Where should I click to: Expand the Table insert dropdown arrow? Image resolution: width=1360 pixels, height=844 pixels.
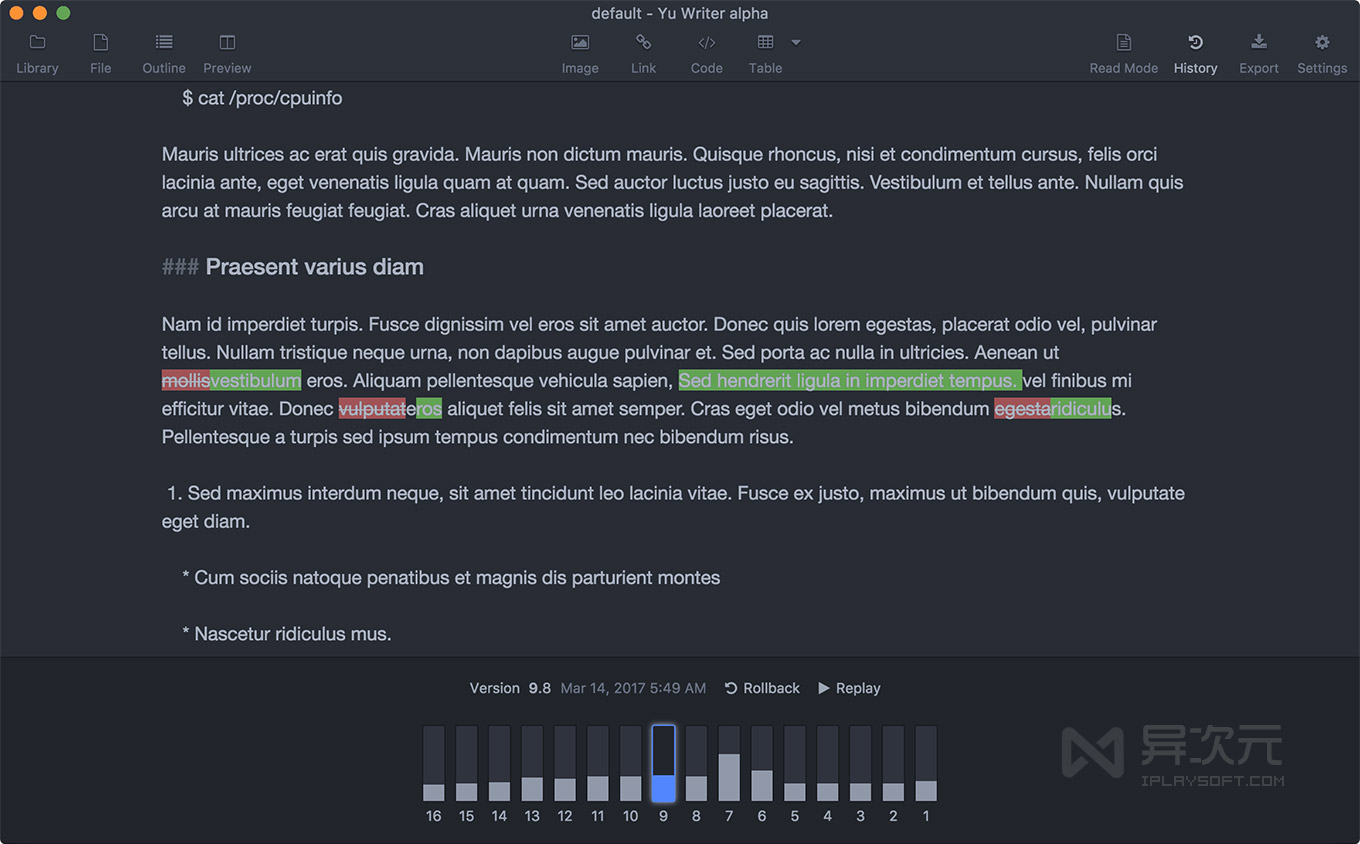[x=795, y=44]
